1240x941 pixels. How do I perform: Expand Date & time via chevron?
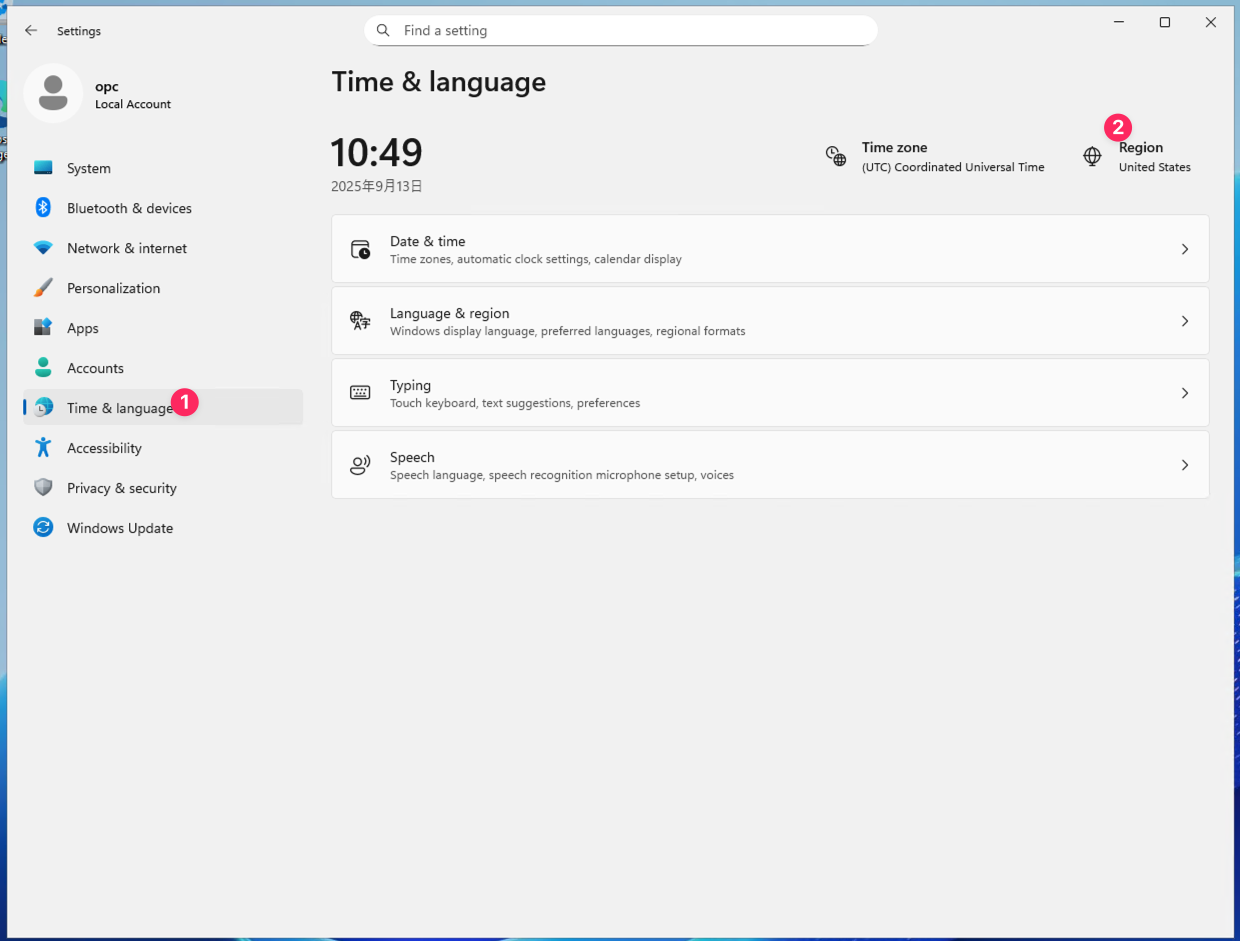[1185, 249]
